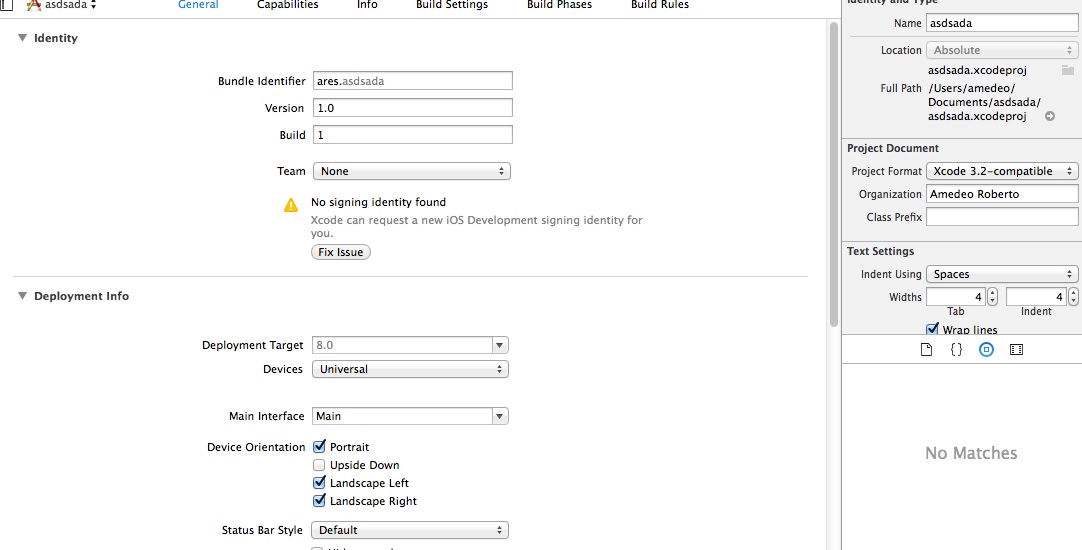Click the editor vertical scrollbar
Image resolution: width=1082 pixels, height=550 pixels.
(x=834, y=173)
